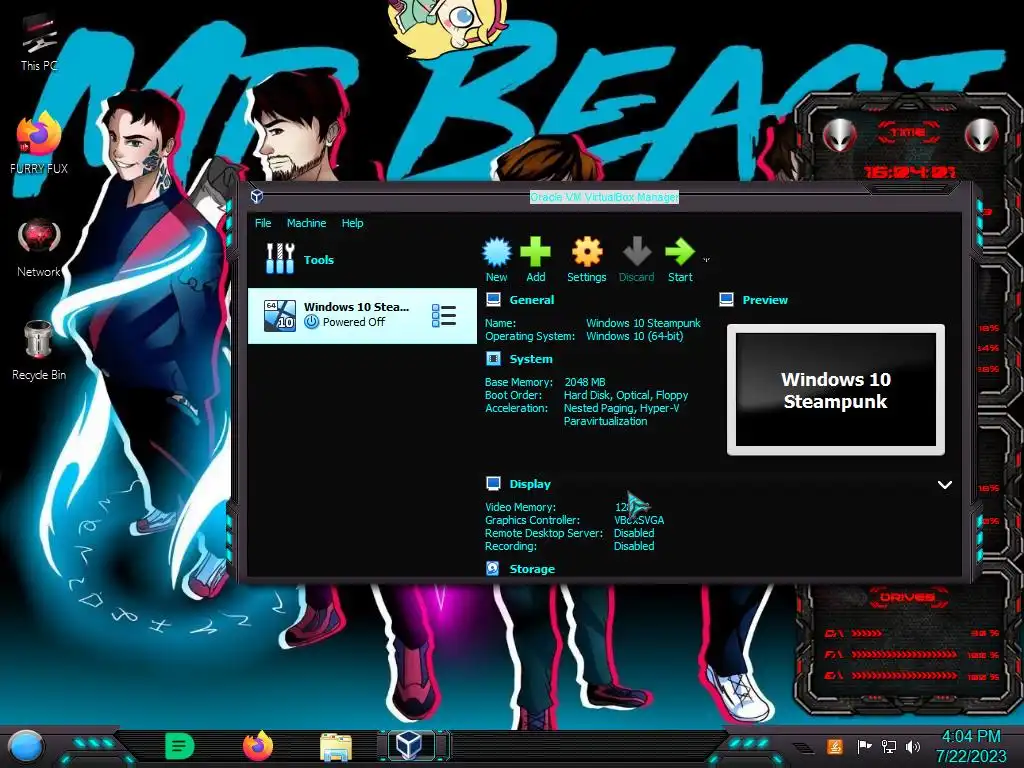Click the network tray icon
Viewport: 1024px width, 768px height.
(x=889, y=746)
